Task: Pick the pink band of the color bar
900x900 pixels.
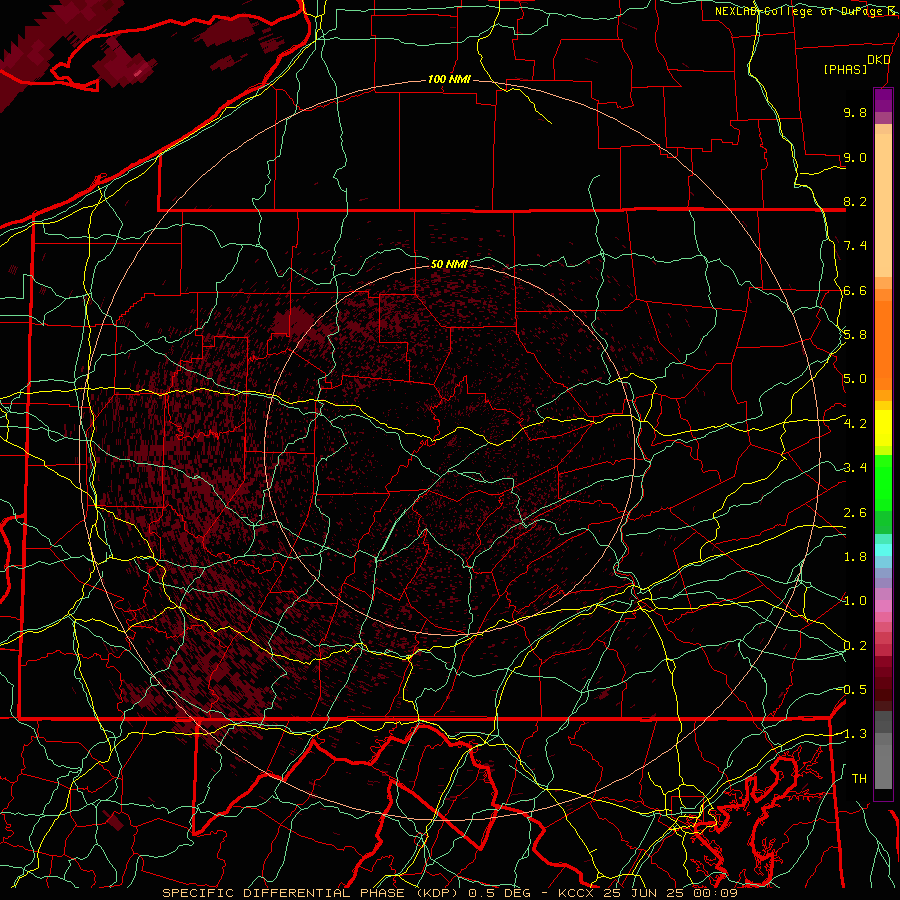Action: [x=883, y=606]
